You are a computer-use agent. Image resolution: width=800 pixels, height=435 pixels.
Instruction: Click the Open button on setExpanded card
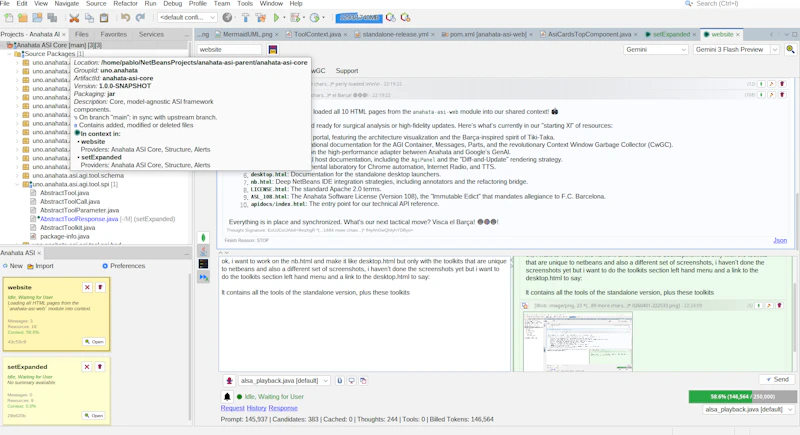point(94,416)
